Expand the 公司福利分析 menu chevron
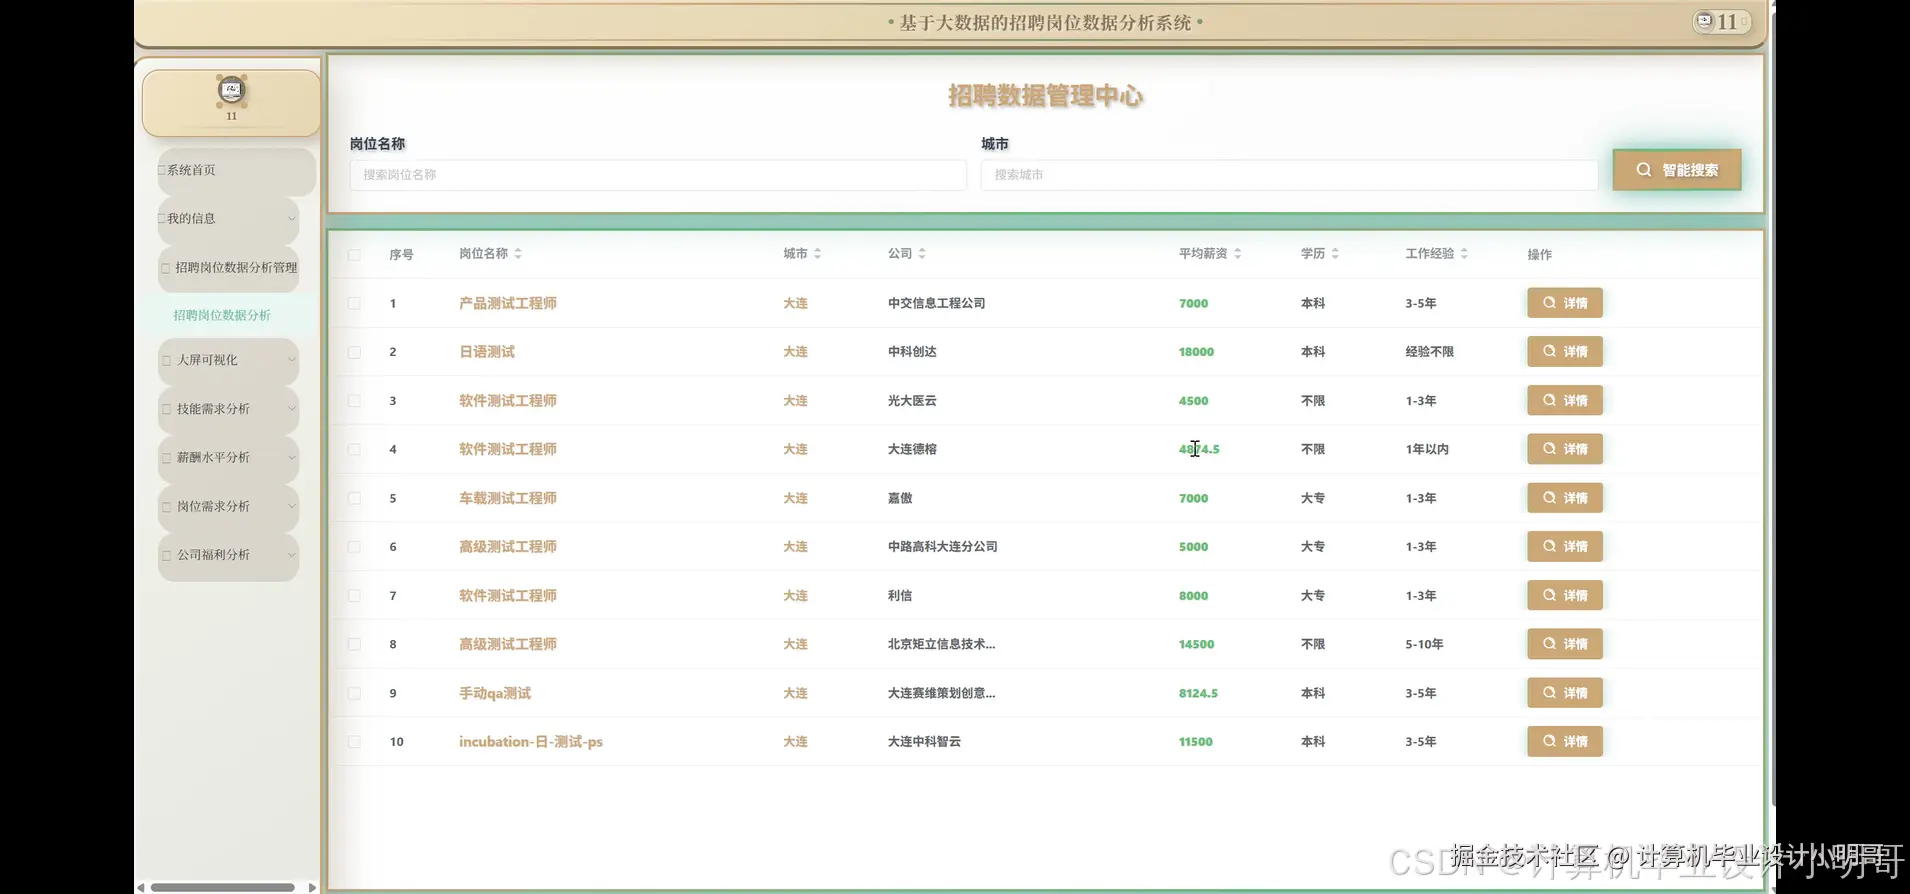The image size is (1910, 894). [292, 555]
